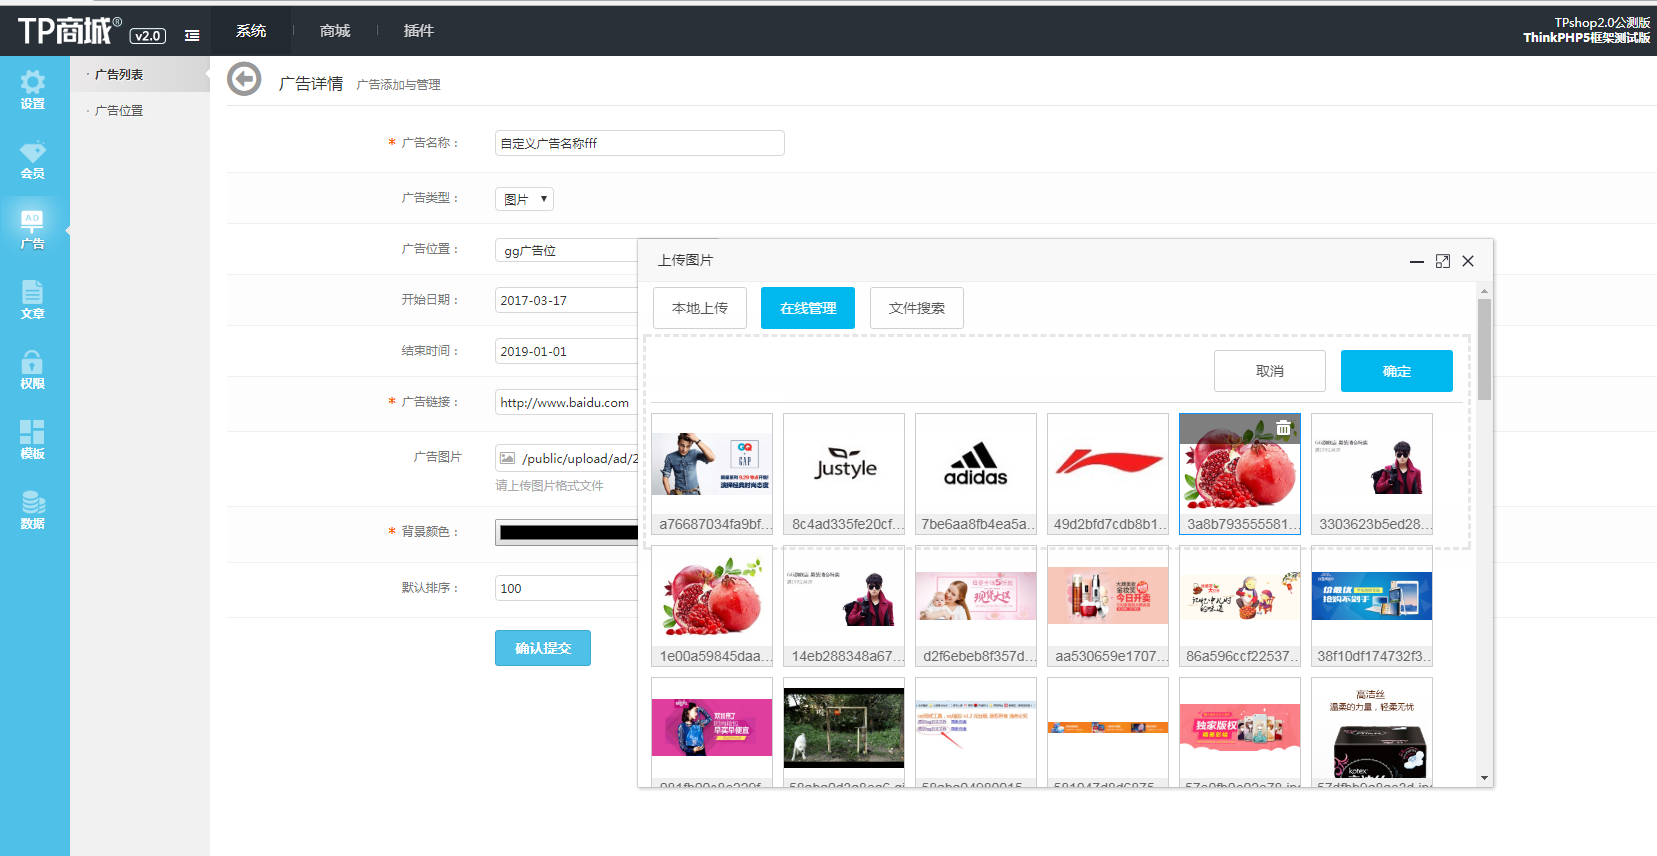Open the 会员 members sidebar icon

tap(33, 160)
